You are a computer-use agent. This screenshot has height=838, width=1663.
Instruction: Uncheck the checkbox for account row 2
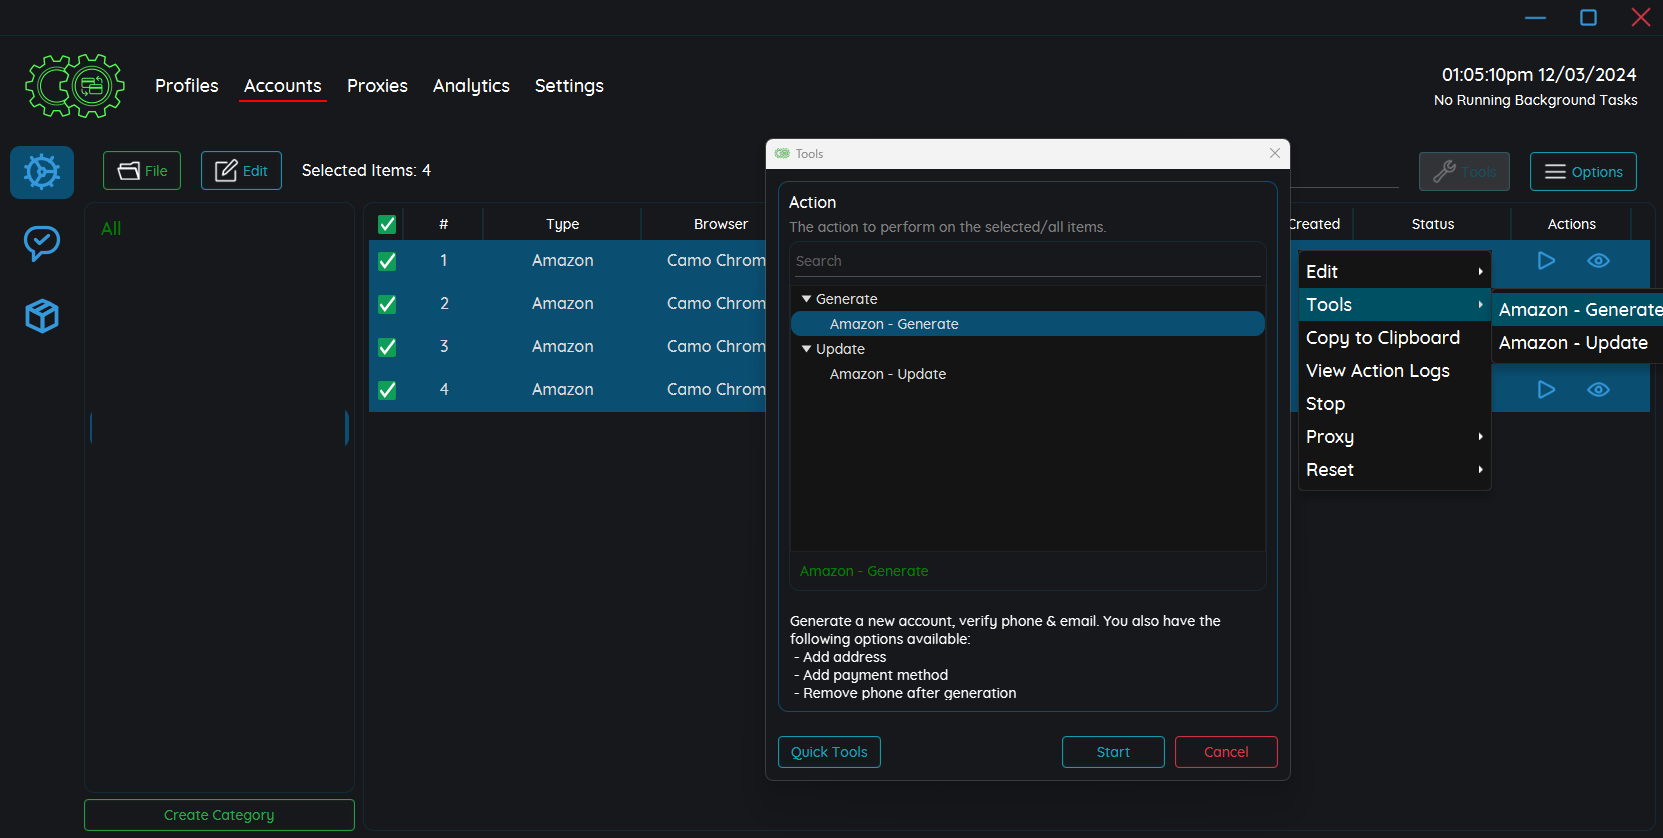(387, 304)
